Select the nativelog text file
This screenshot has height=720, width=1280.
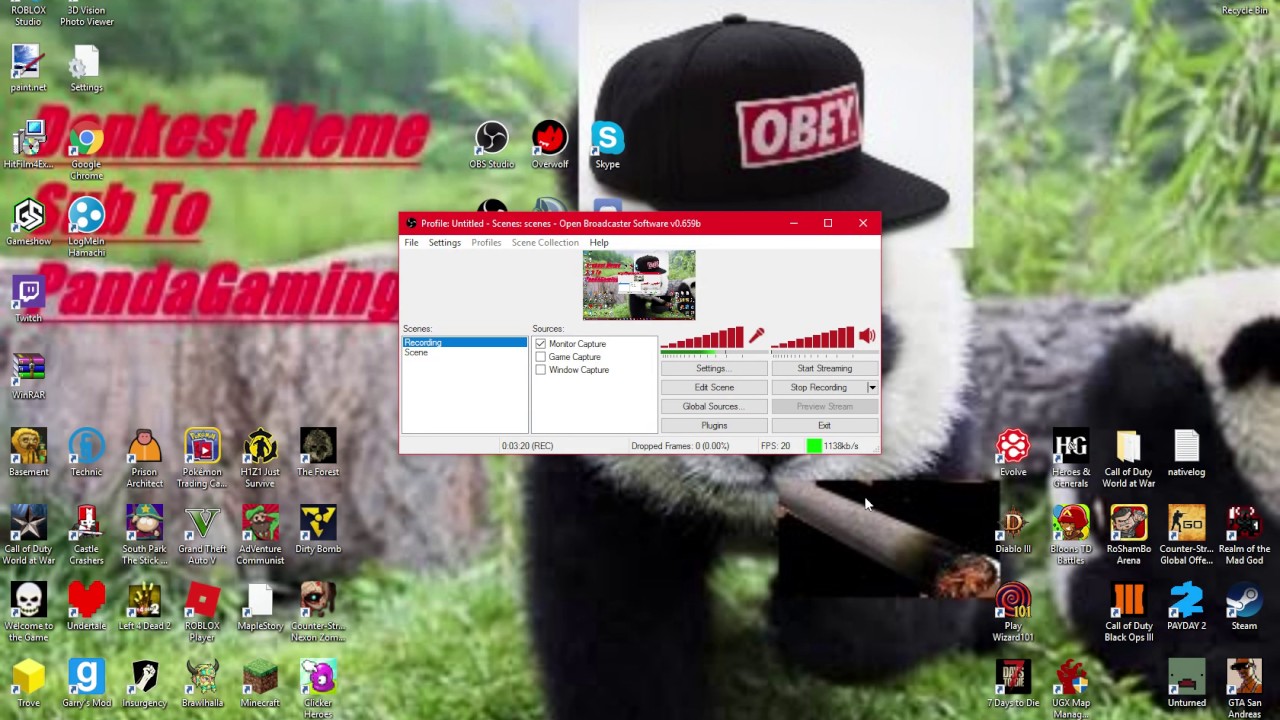click(1186, 453)
